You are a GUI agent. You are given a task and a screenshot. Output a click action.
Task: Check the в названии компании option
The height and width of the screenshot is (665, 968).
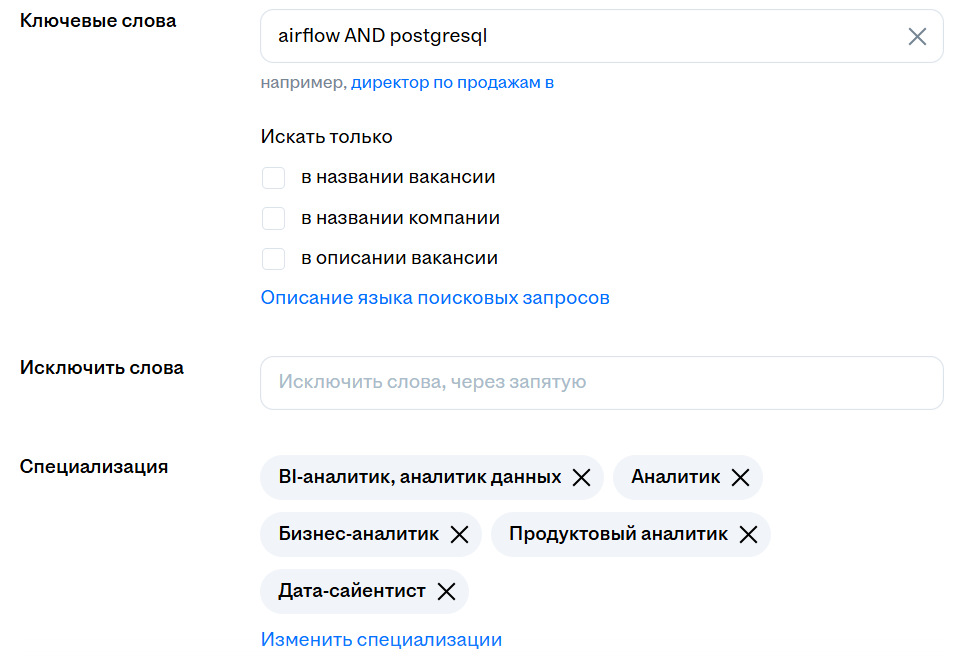pyautogui.click(x=273, y=218)
